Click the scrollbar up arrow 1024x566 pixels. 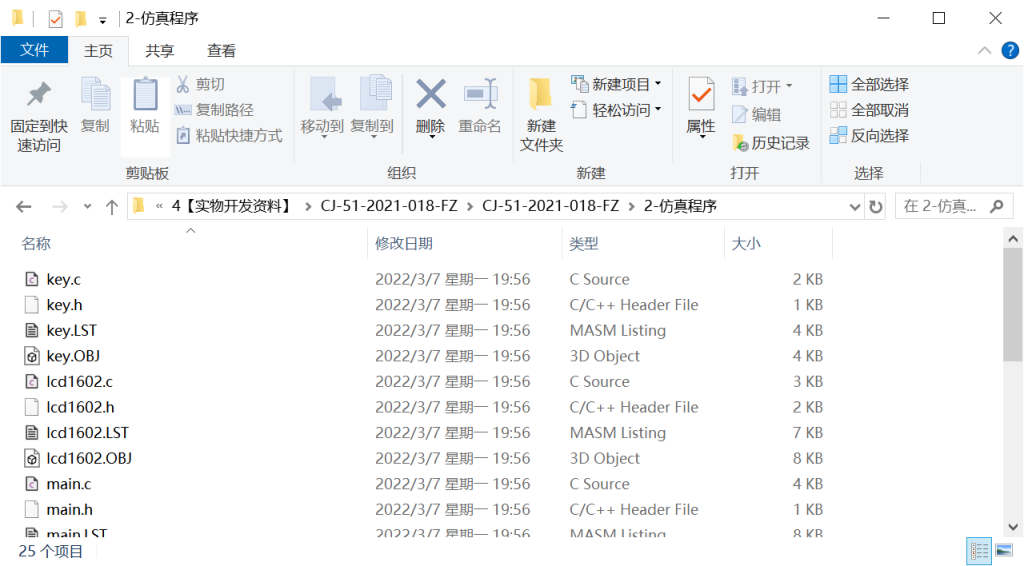click(1013, 239)
